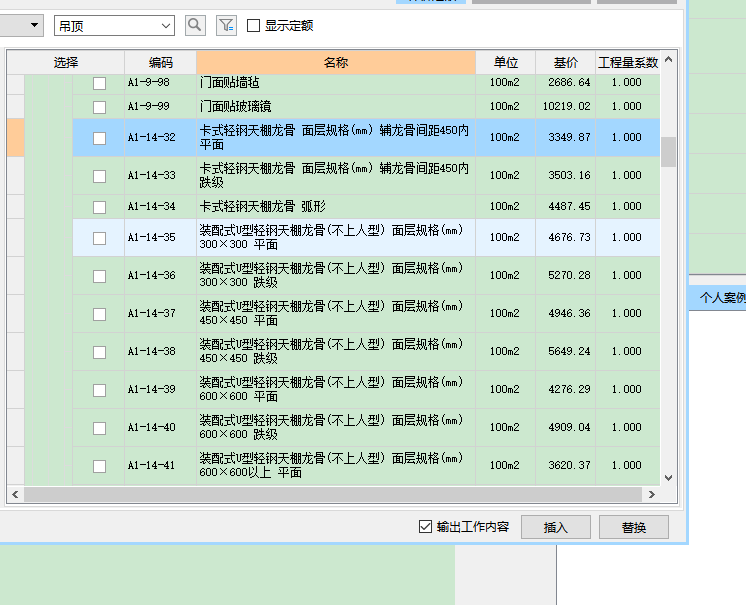Screen dimensions: 746x605
Task: Select name cell of row A1-14-41
Action: [336, 466]
